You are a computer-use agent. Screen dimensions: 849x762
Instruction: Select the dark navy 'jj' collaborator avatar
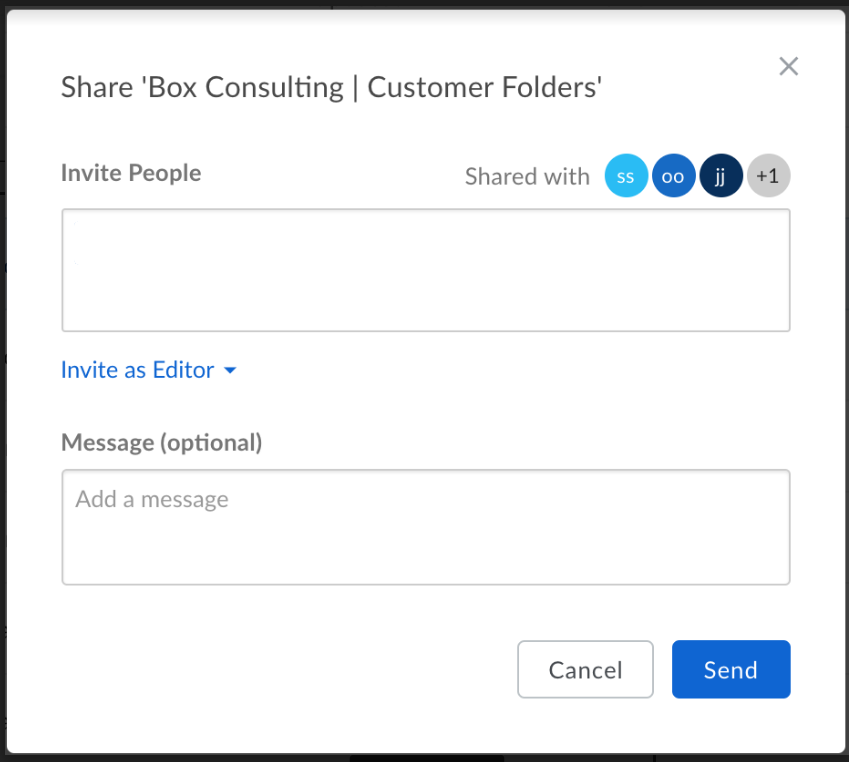(721, 175)
